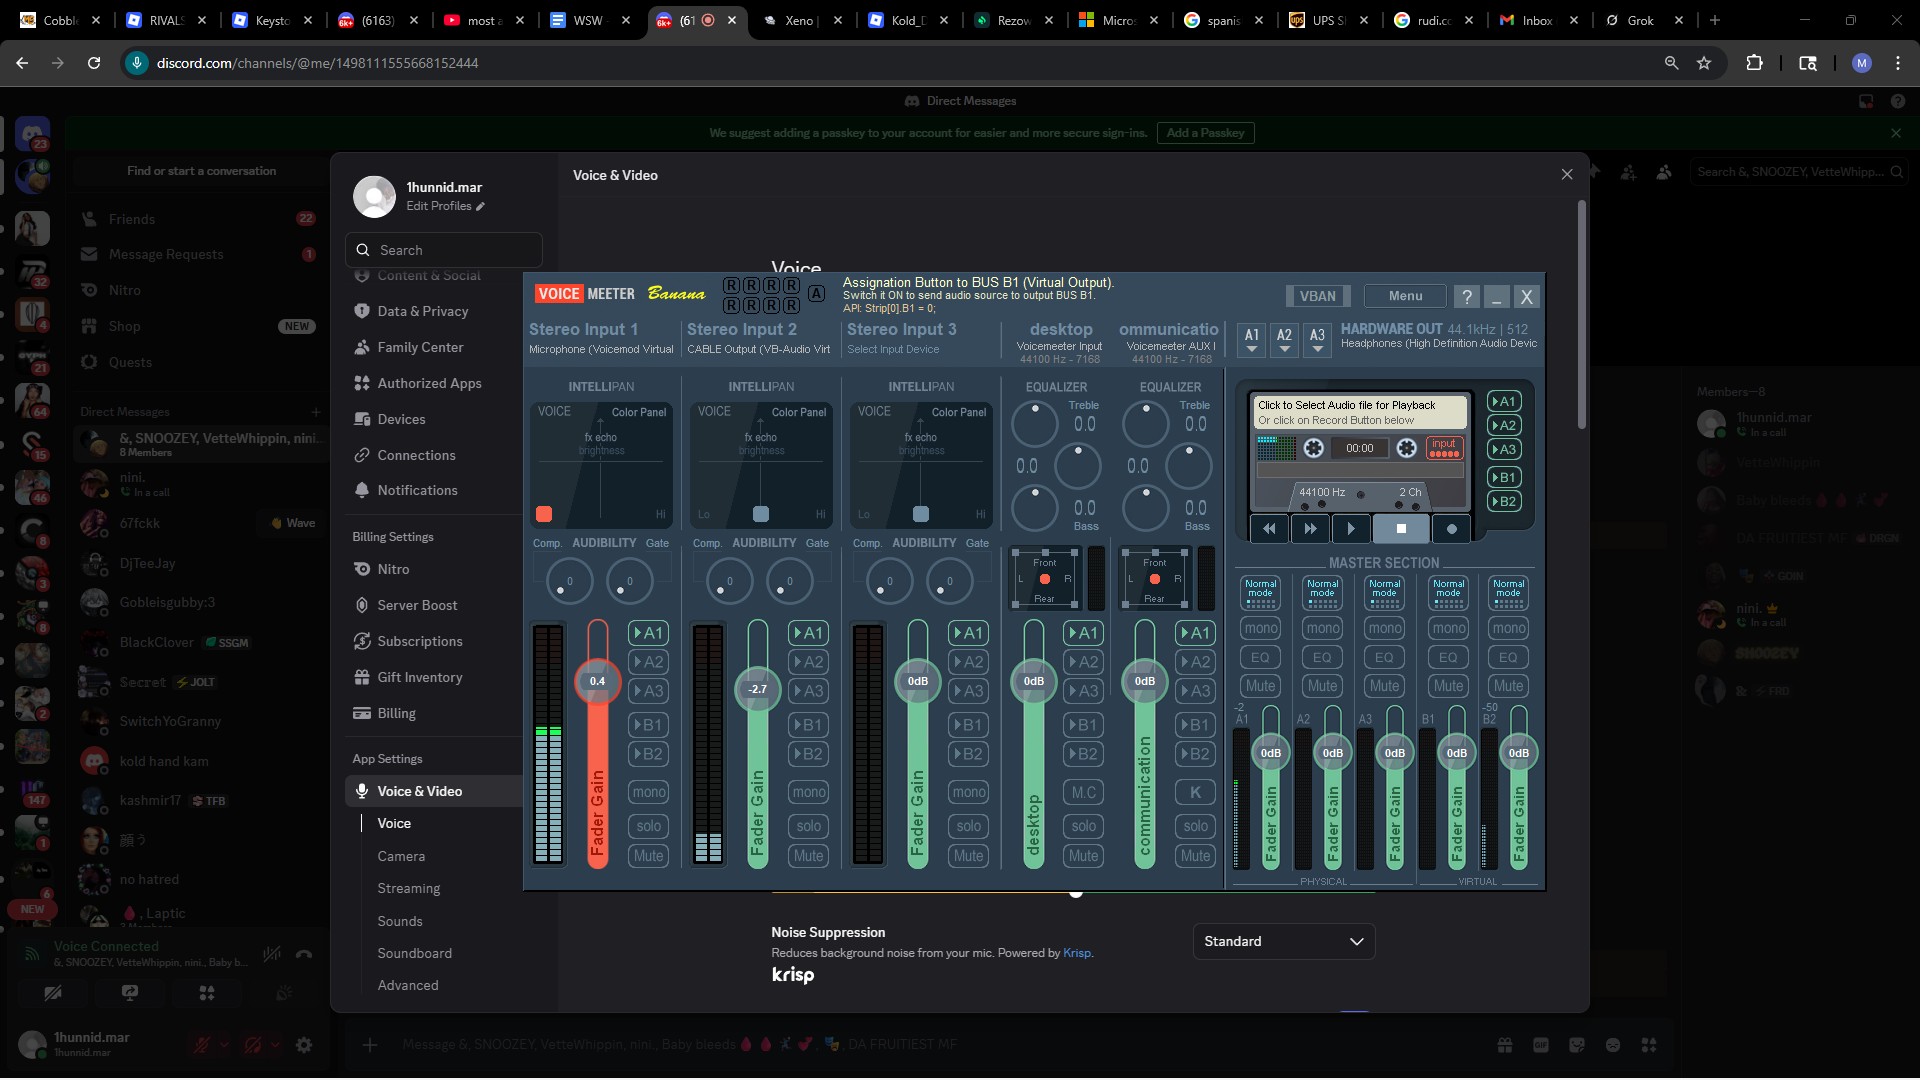This screenshot has width=1920, height=1080.
Task: Open Chrome extensions puzzle icon
Action: [1754, 63]
